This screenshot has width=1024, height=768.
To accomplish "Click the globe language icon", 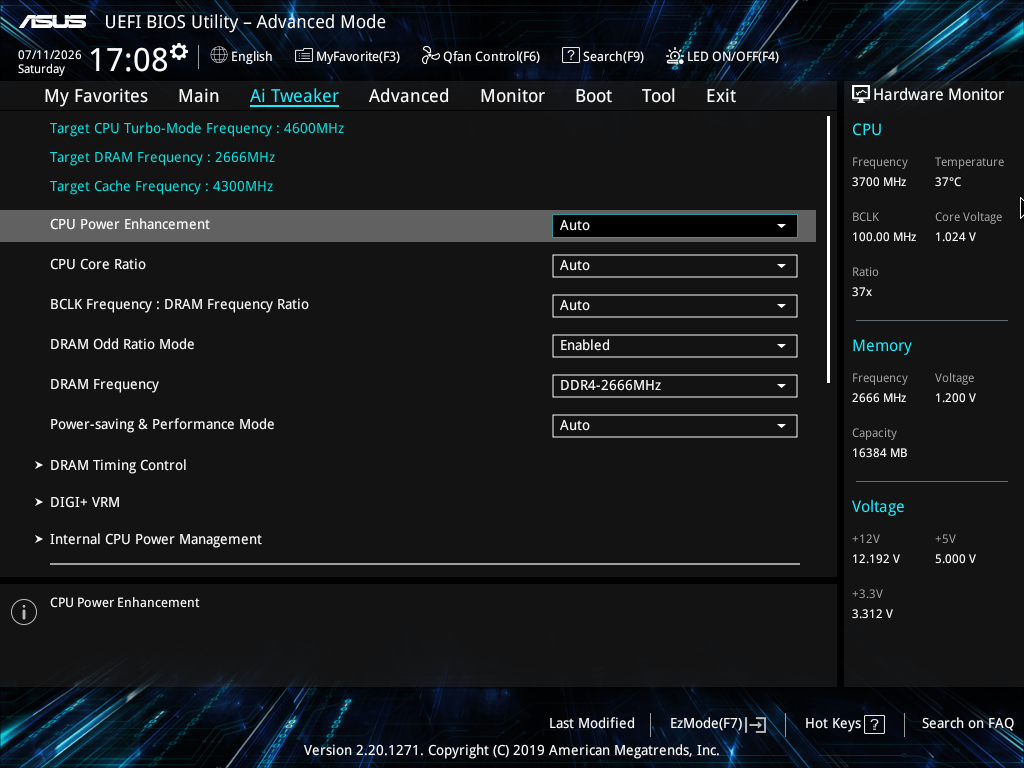I will [219, 56].
